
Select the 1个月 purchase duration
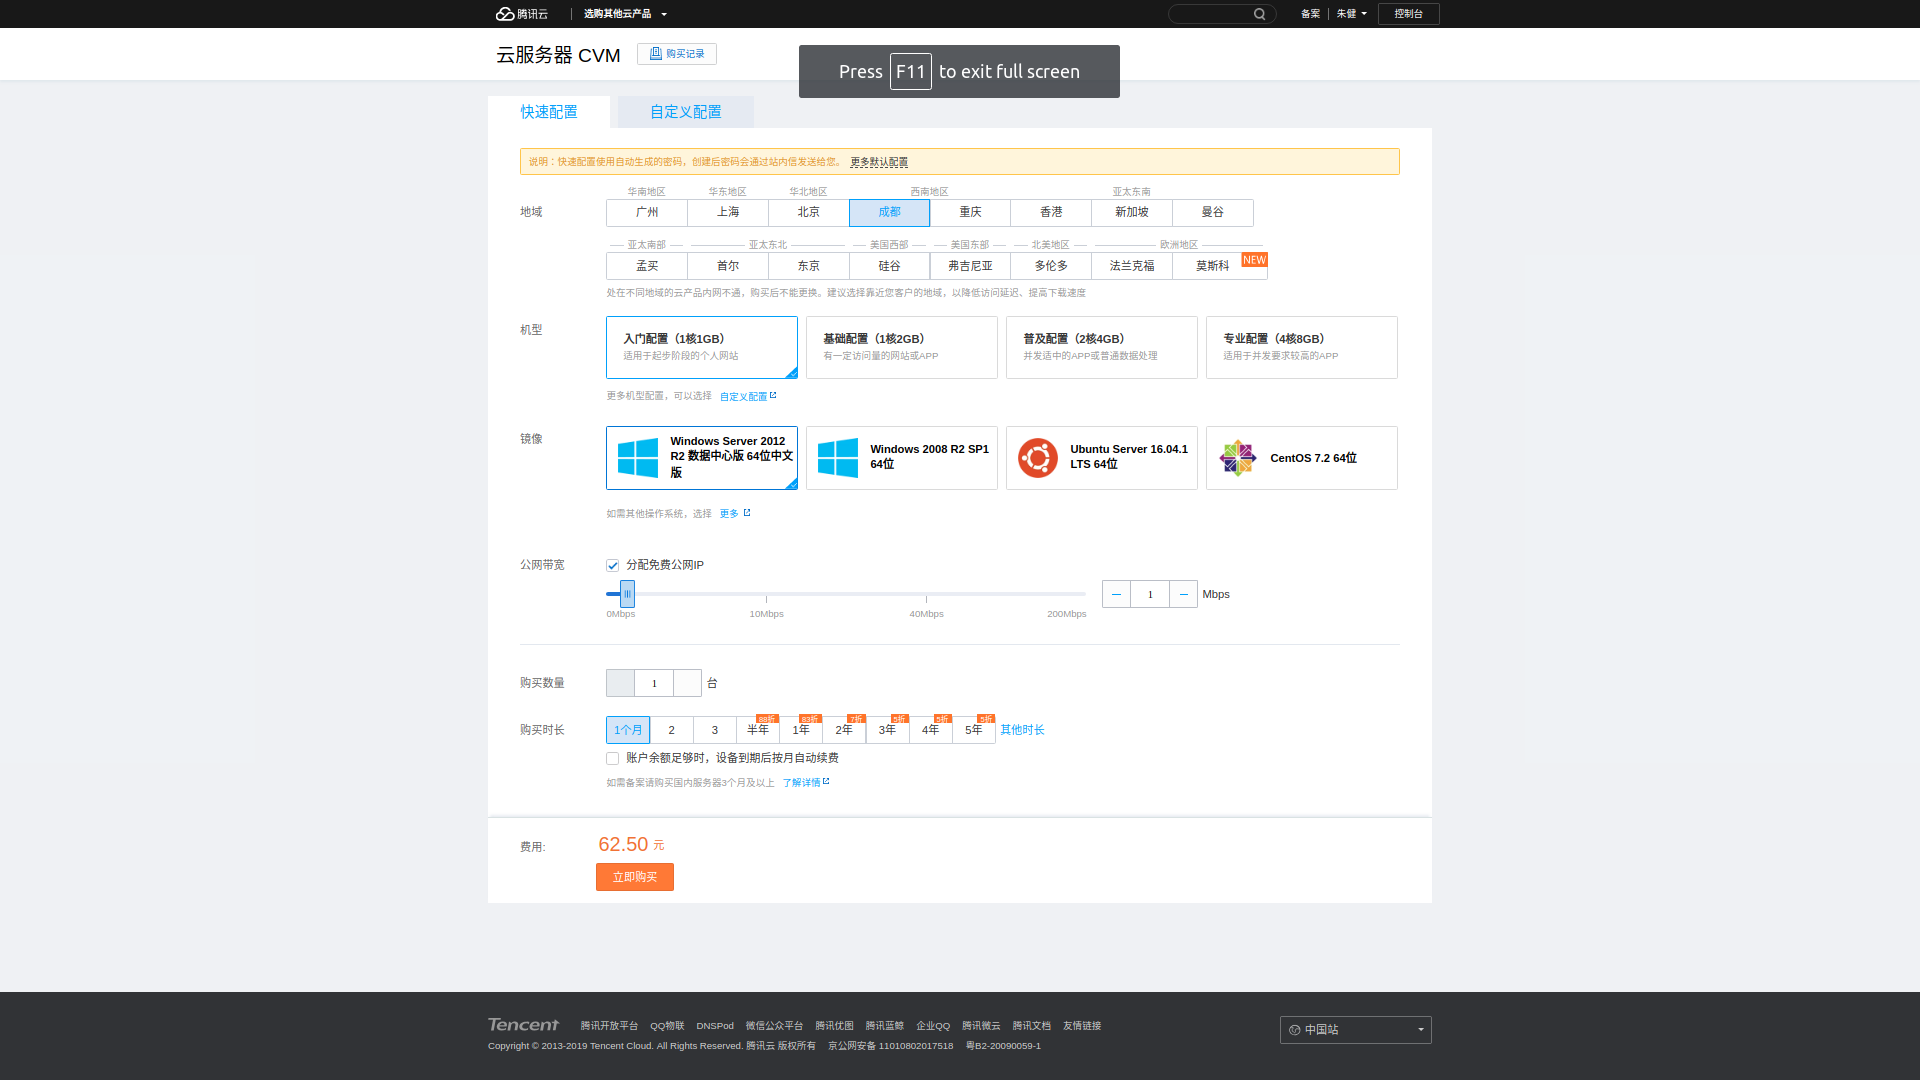point(628,730)
